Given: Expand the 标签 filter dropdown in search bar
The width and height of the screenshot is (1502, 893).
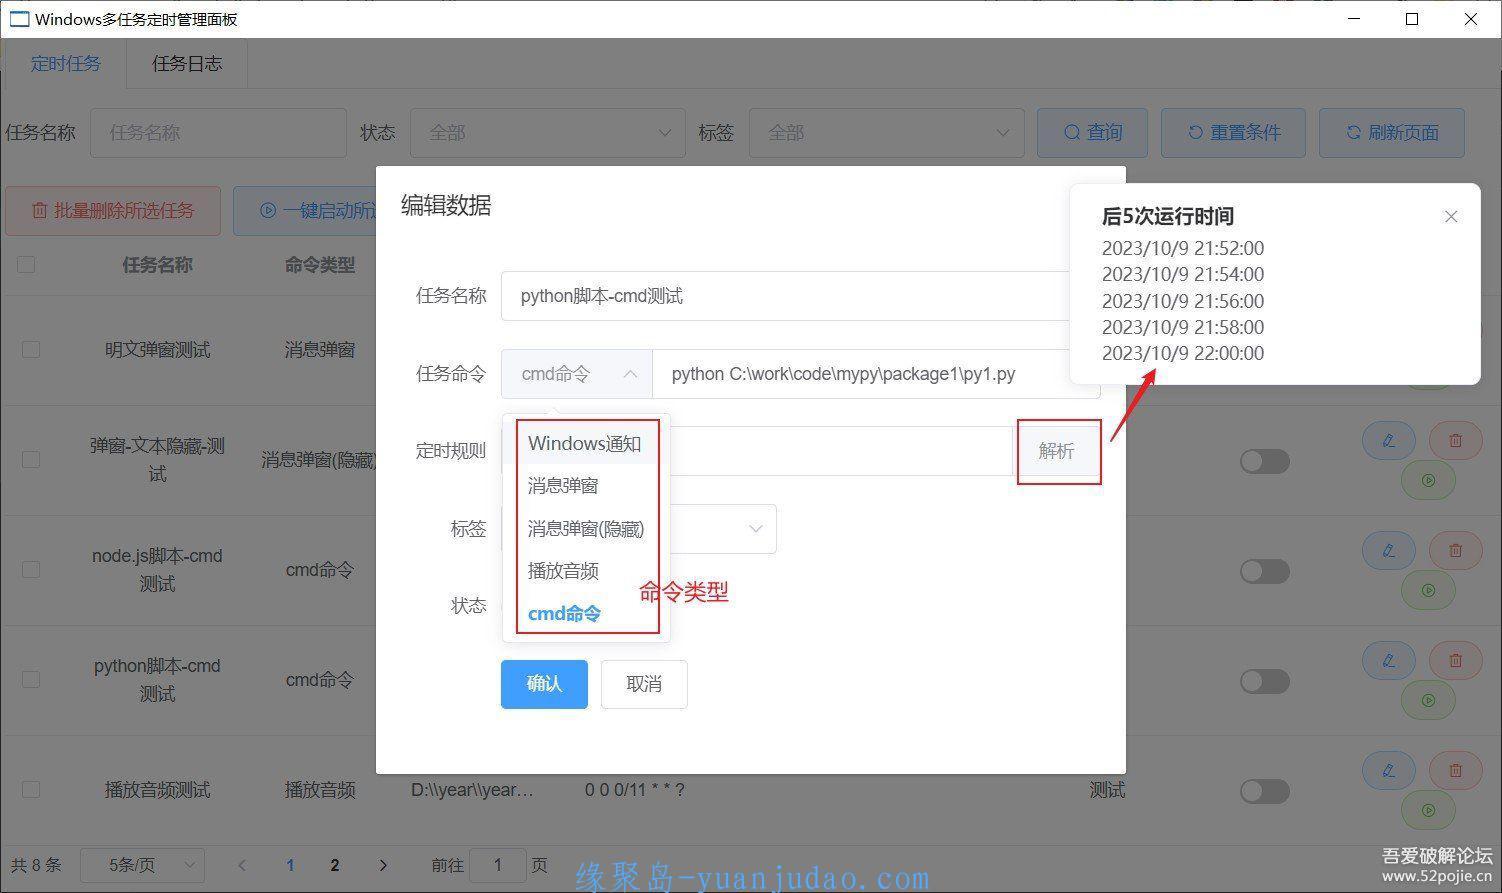Looking at the screenshot, I should tap(886, 133).
